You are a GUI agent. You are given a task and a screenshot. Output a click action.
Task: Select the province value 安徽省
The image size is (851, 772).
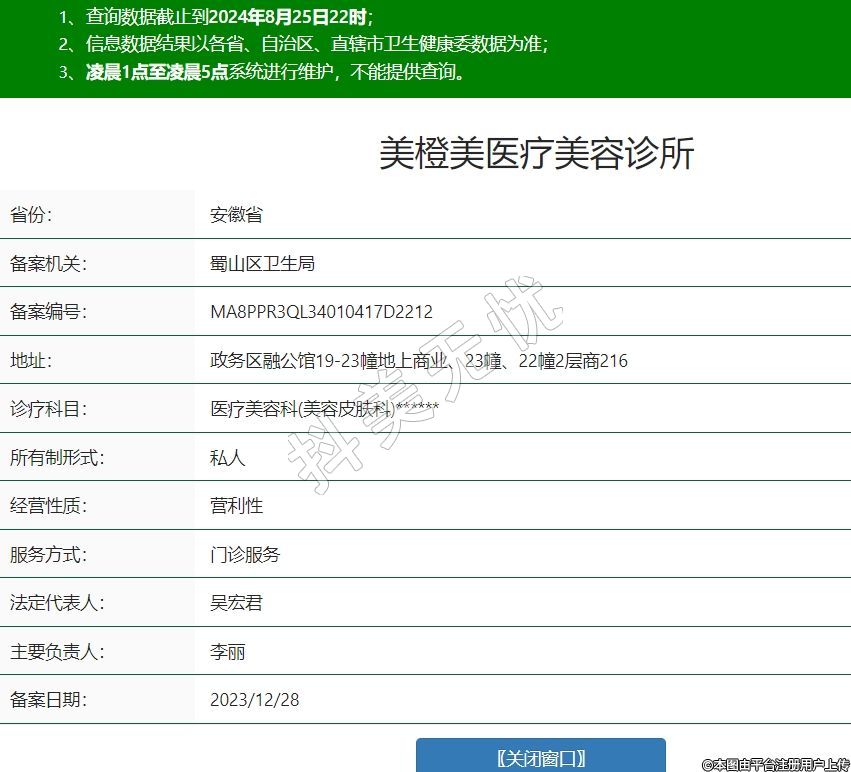(x=236, y=215)
